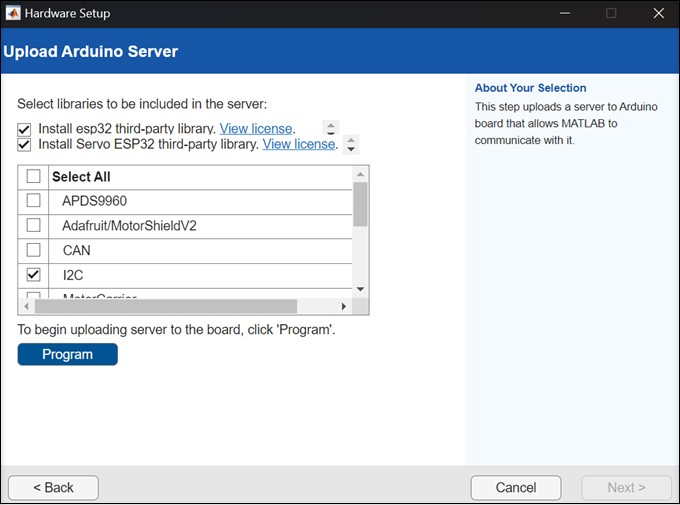The height and width of the screenshot is (505, 680).
Task: Uncheck Install esp32 third-party library
Action: [x=24, y=129]
